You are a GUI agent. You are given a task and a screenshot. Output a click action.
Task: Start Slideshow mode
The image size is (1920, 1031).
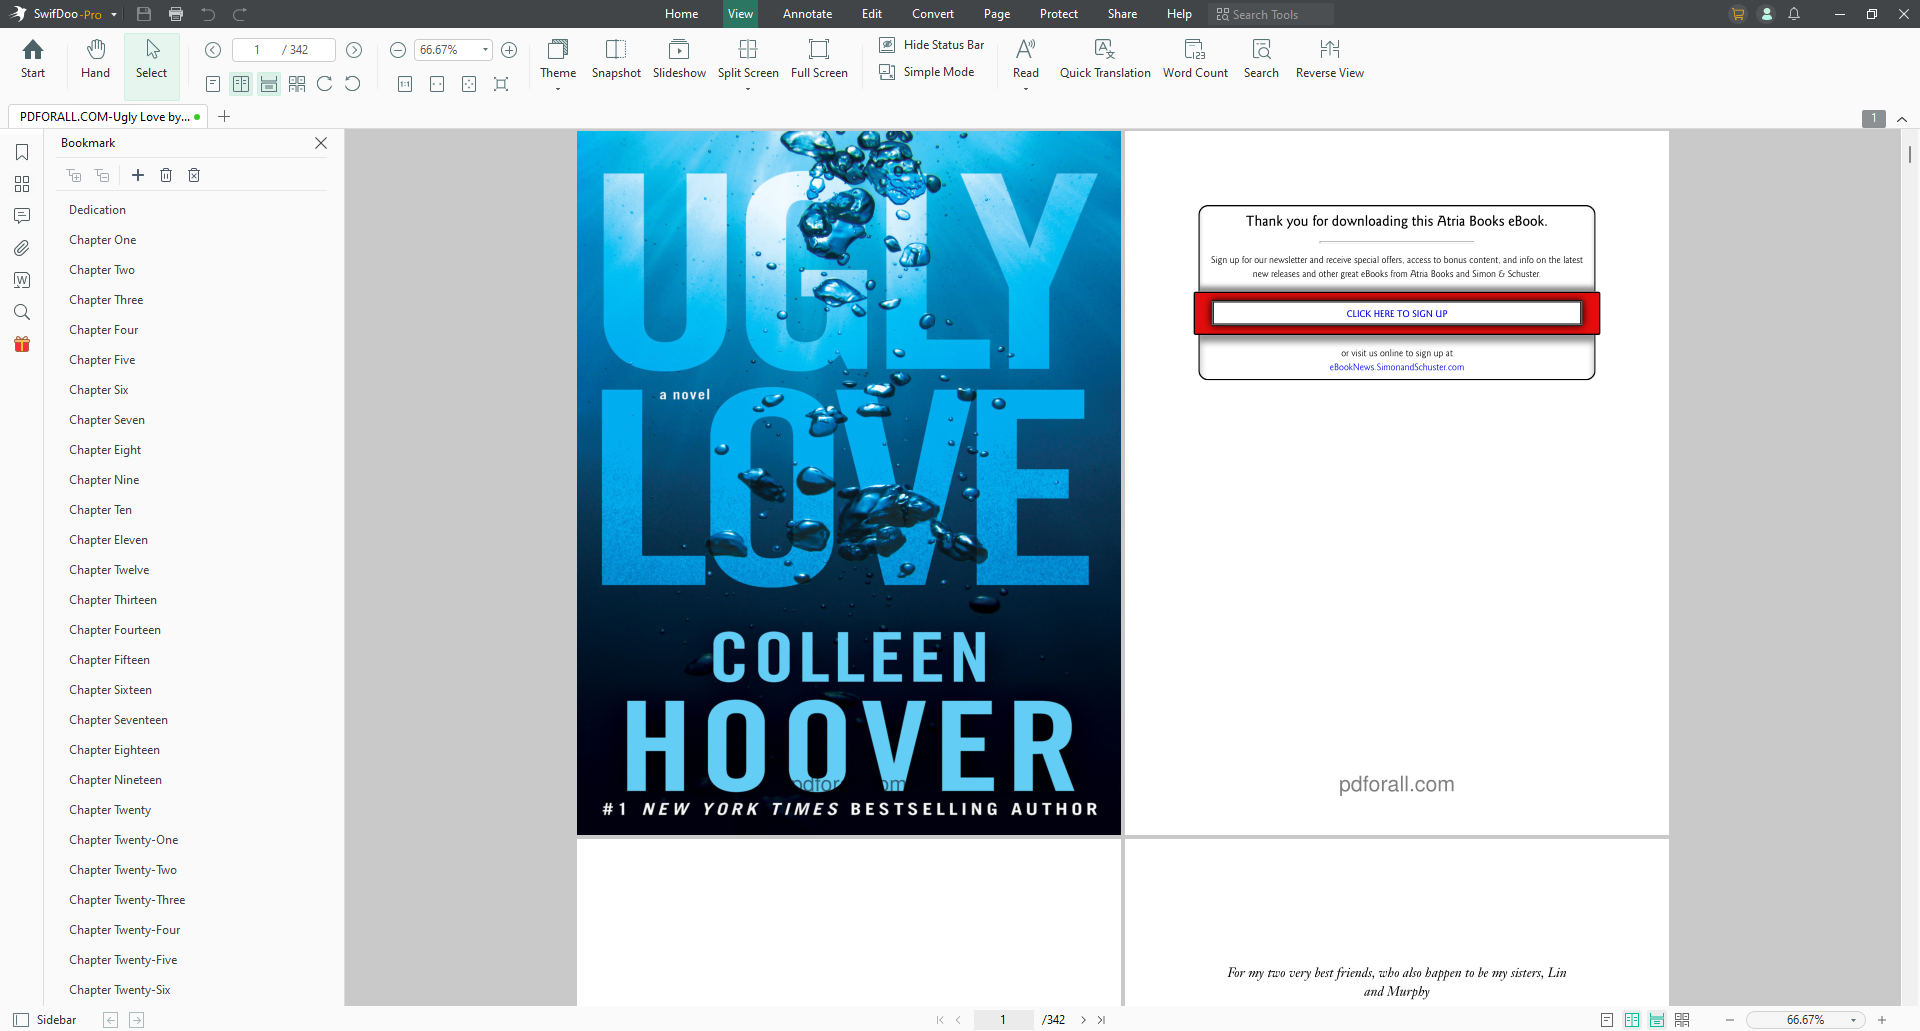click(679, 59)
